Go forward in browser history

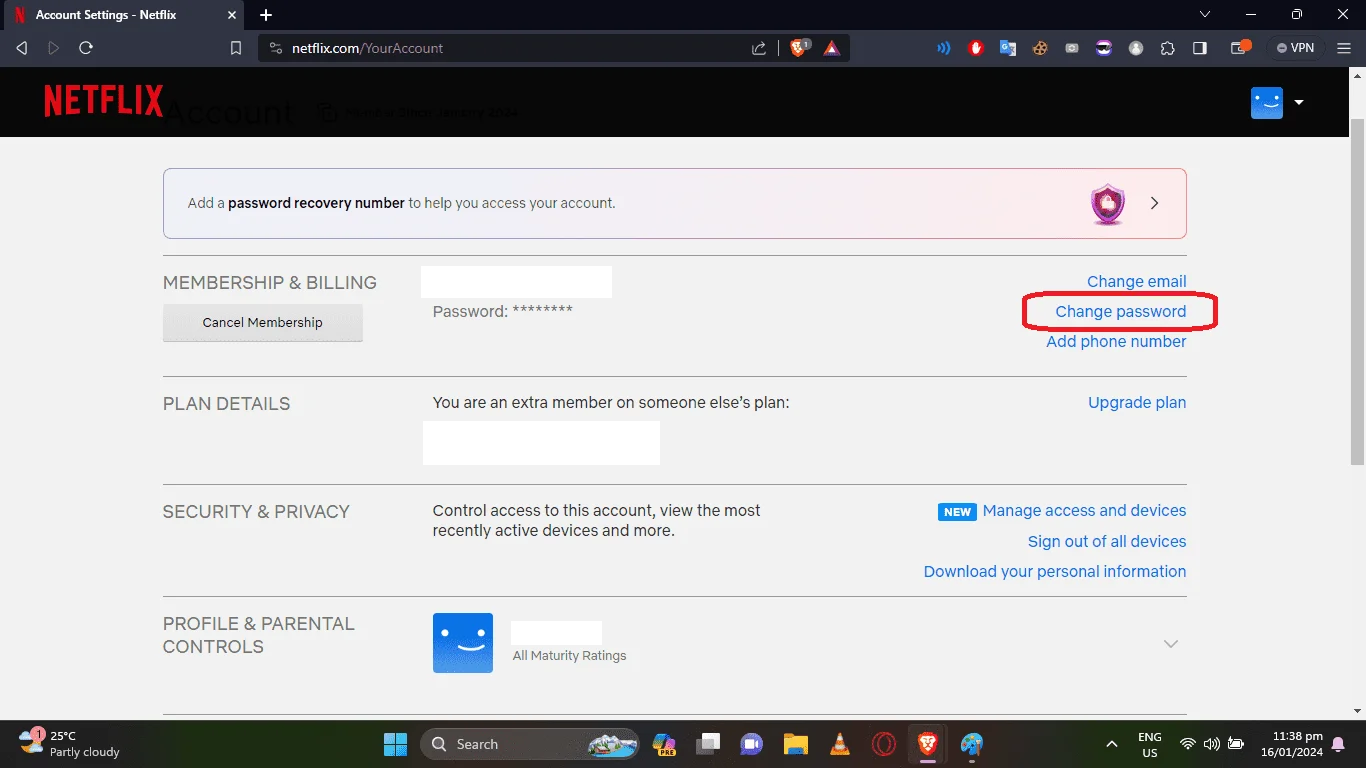click(x=54, y=48)
